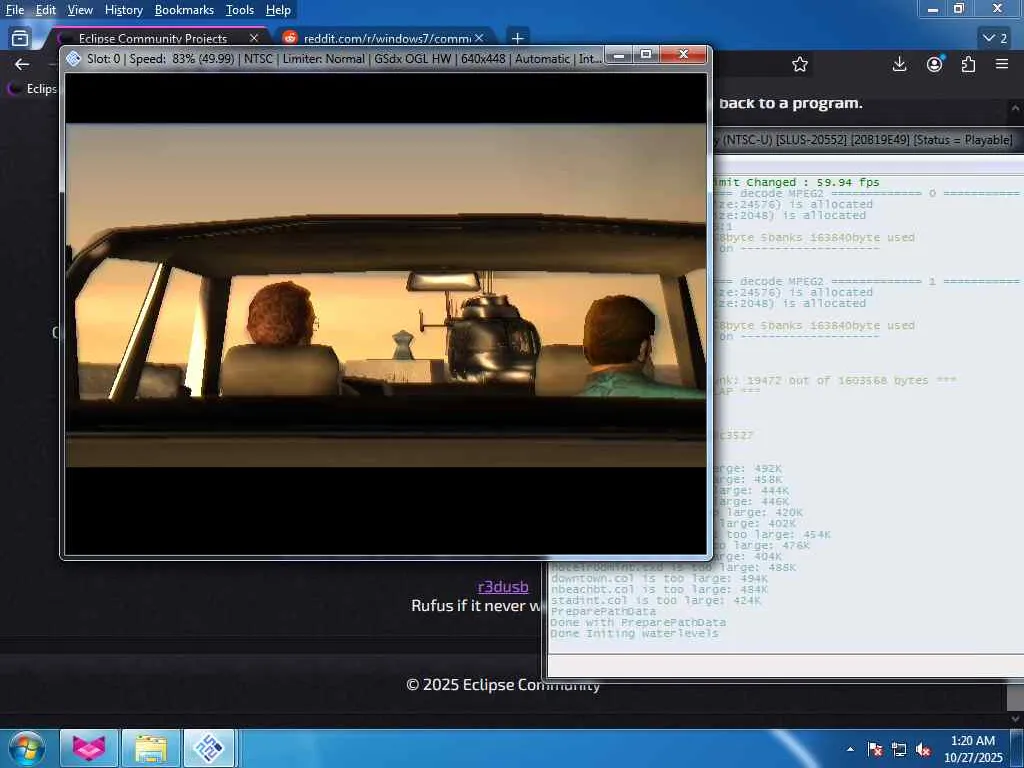1024x768 pixels.
Task: Open a new browser tab
Action: [517, 38]
